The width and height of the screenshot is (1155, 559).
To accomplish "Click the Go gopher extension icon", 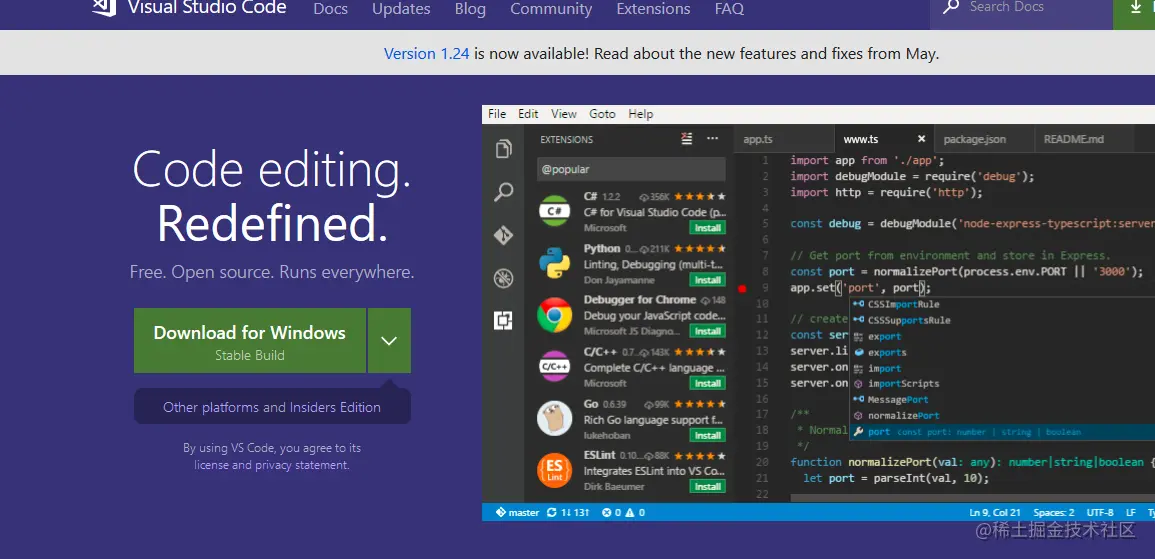I will coord(555,418).
